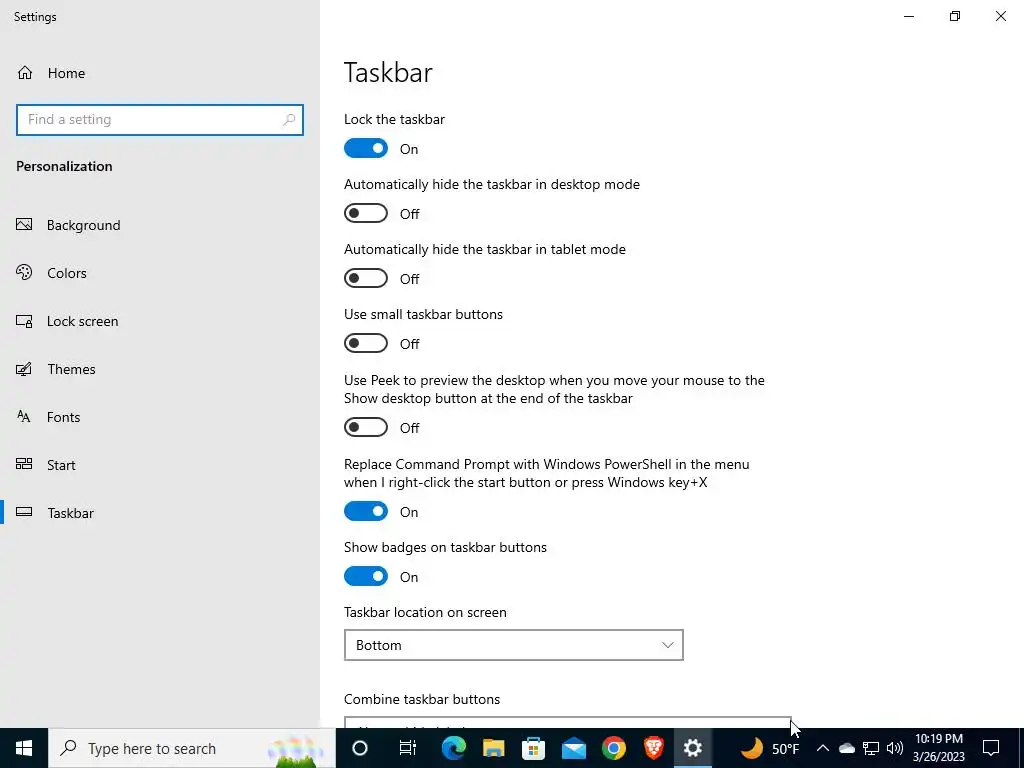Open the Windows Start button

pos(24,748)
